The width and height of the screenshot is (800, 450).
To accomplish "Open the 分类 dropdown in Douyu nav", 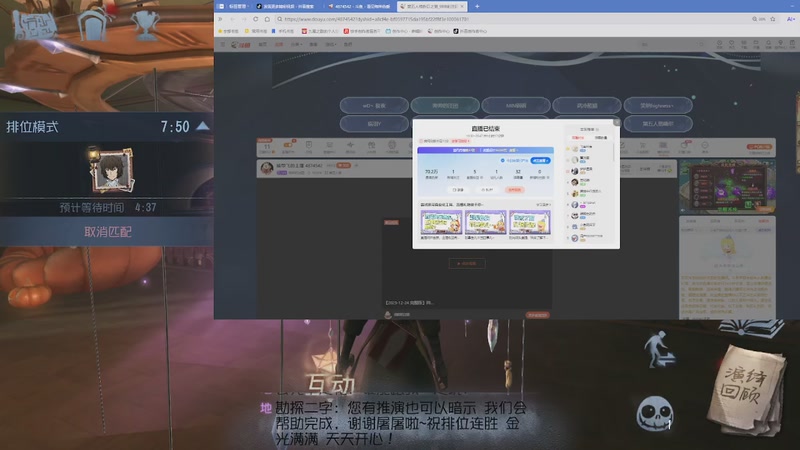I will pyautogui.click(x=296, y=44).
